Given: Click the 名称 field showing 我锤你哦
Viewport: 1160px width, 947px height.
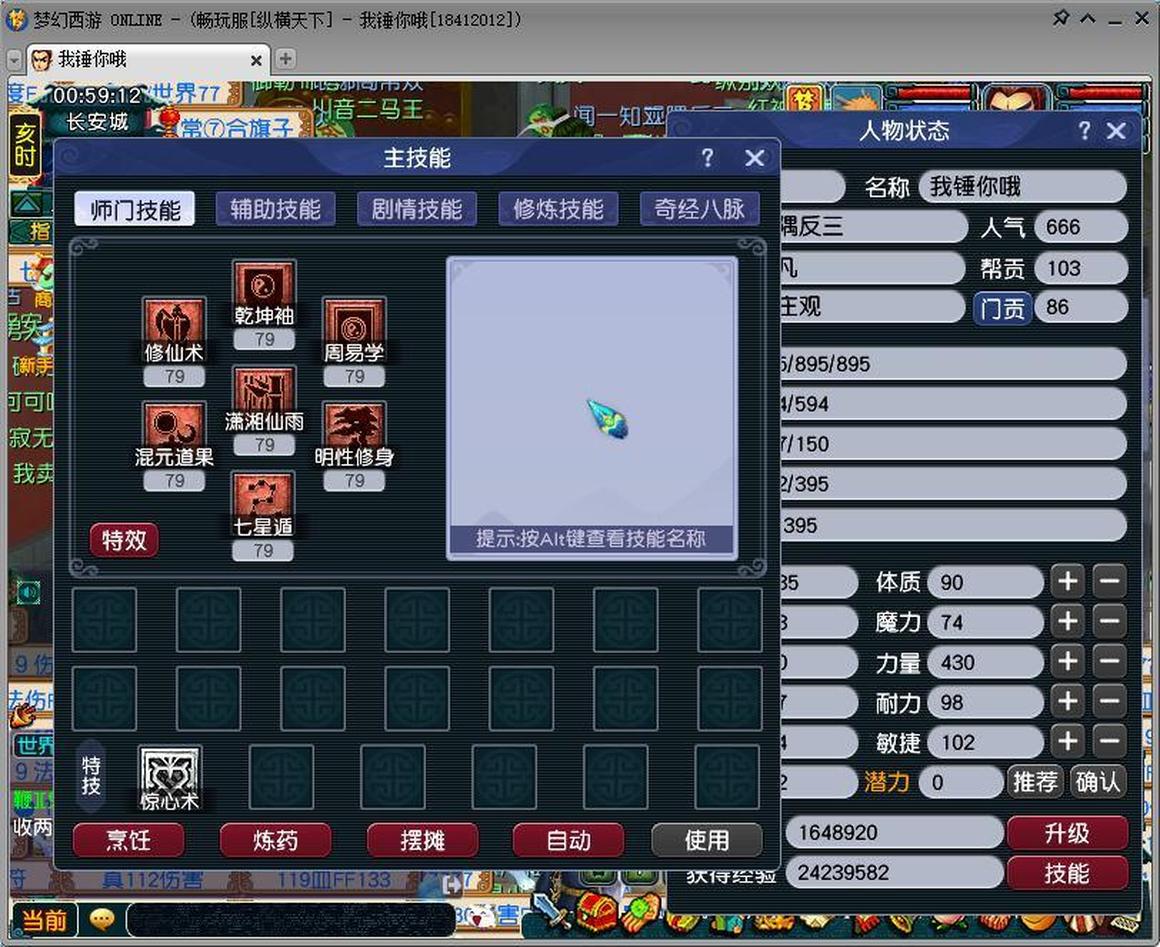Looking at the screenshot, I should [x=1023, y=186].
